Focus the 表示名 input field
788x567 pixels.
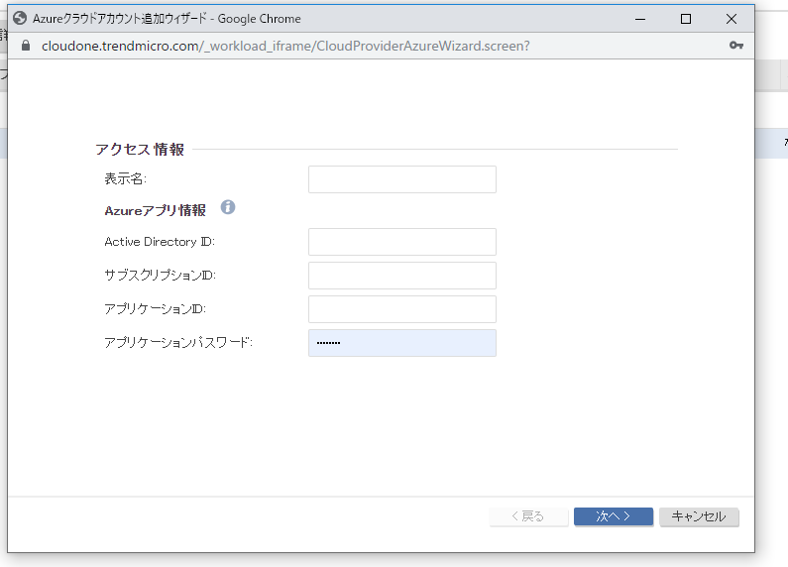[x=402, y=179]
